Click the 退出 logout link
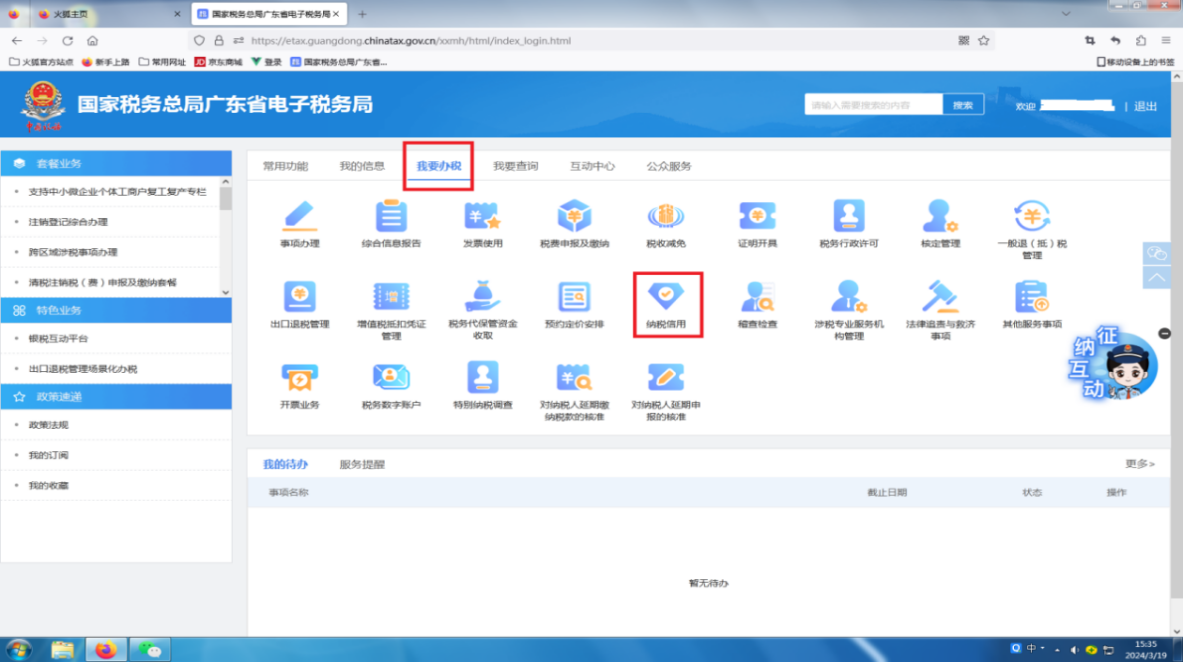 (x=1145, y=106)
